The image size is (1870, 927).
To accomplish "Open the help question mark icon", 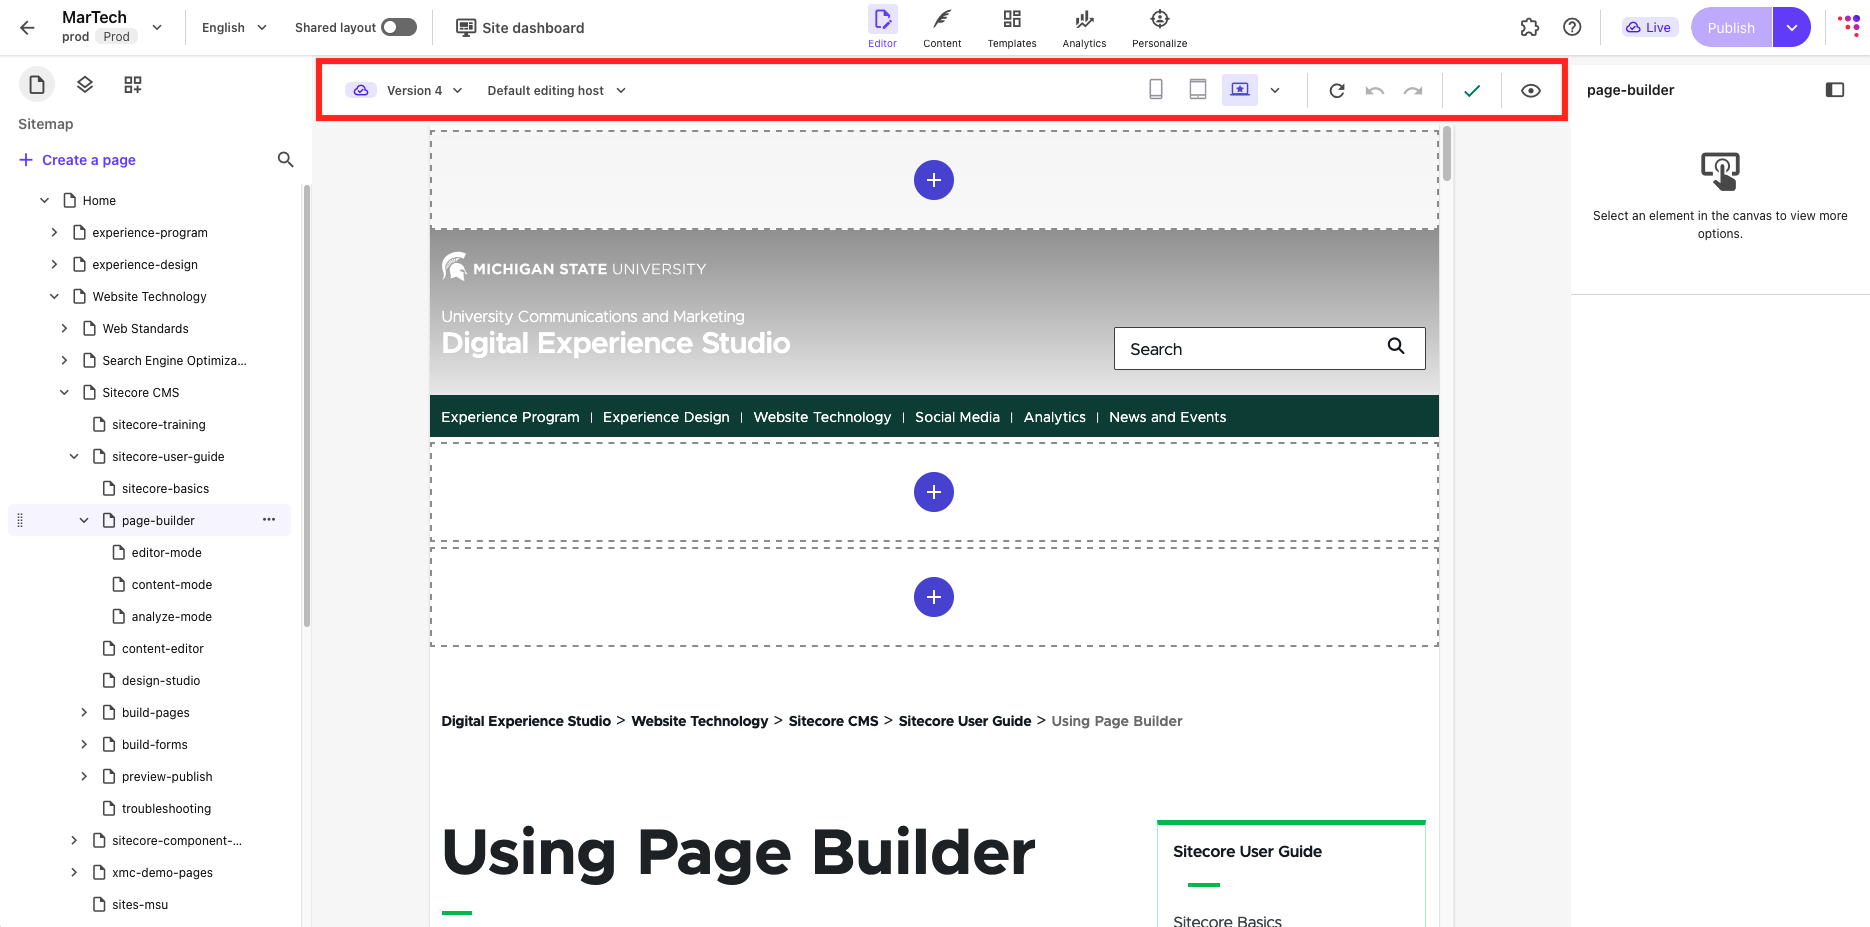I will pyautogui.click(x=1572, y=28).
